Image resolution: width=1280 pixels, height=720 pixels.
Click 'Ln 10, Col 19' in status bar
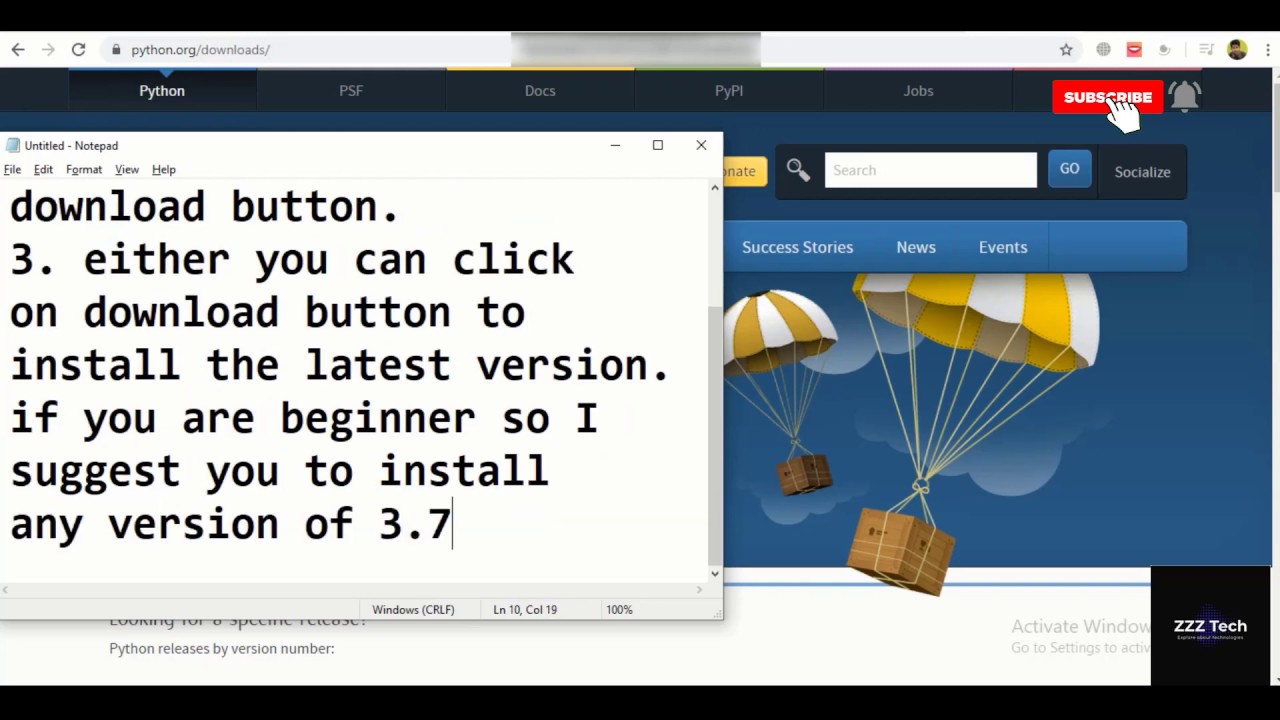tap(525, 610)
